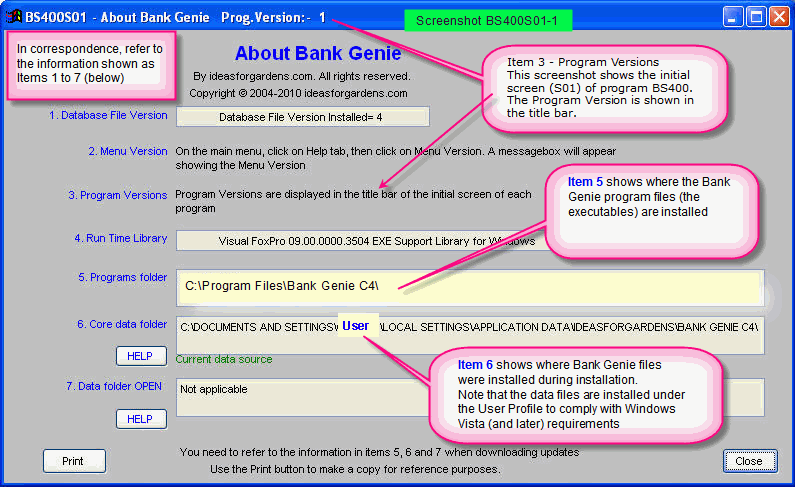The height and width of the screenshot is (487, 795).
Task: Click 'You need to refer to the information' text
Action: 379,452
